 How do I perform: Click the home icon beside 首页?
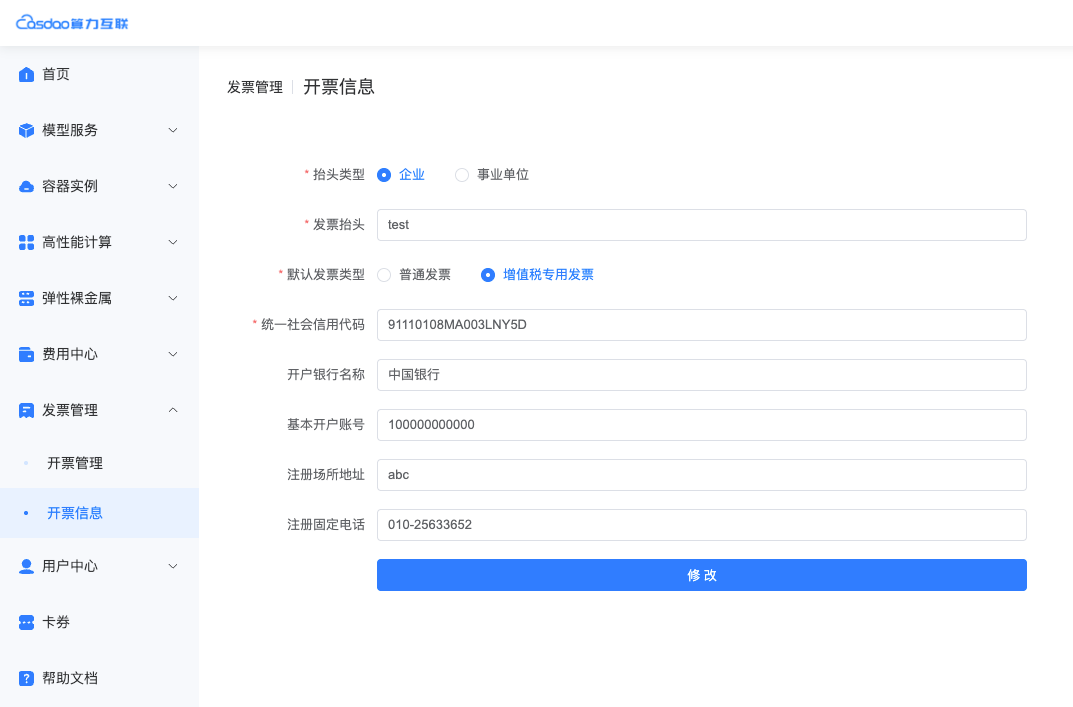[x=26, y=74]
